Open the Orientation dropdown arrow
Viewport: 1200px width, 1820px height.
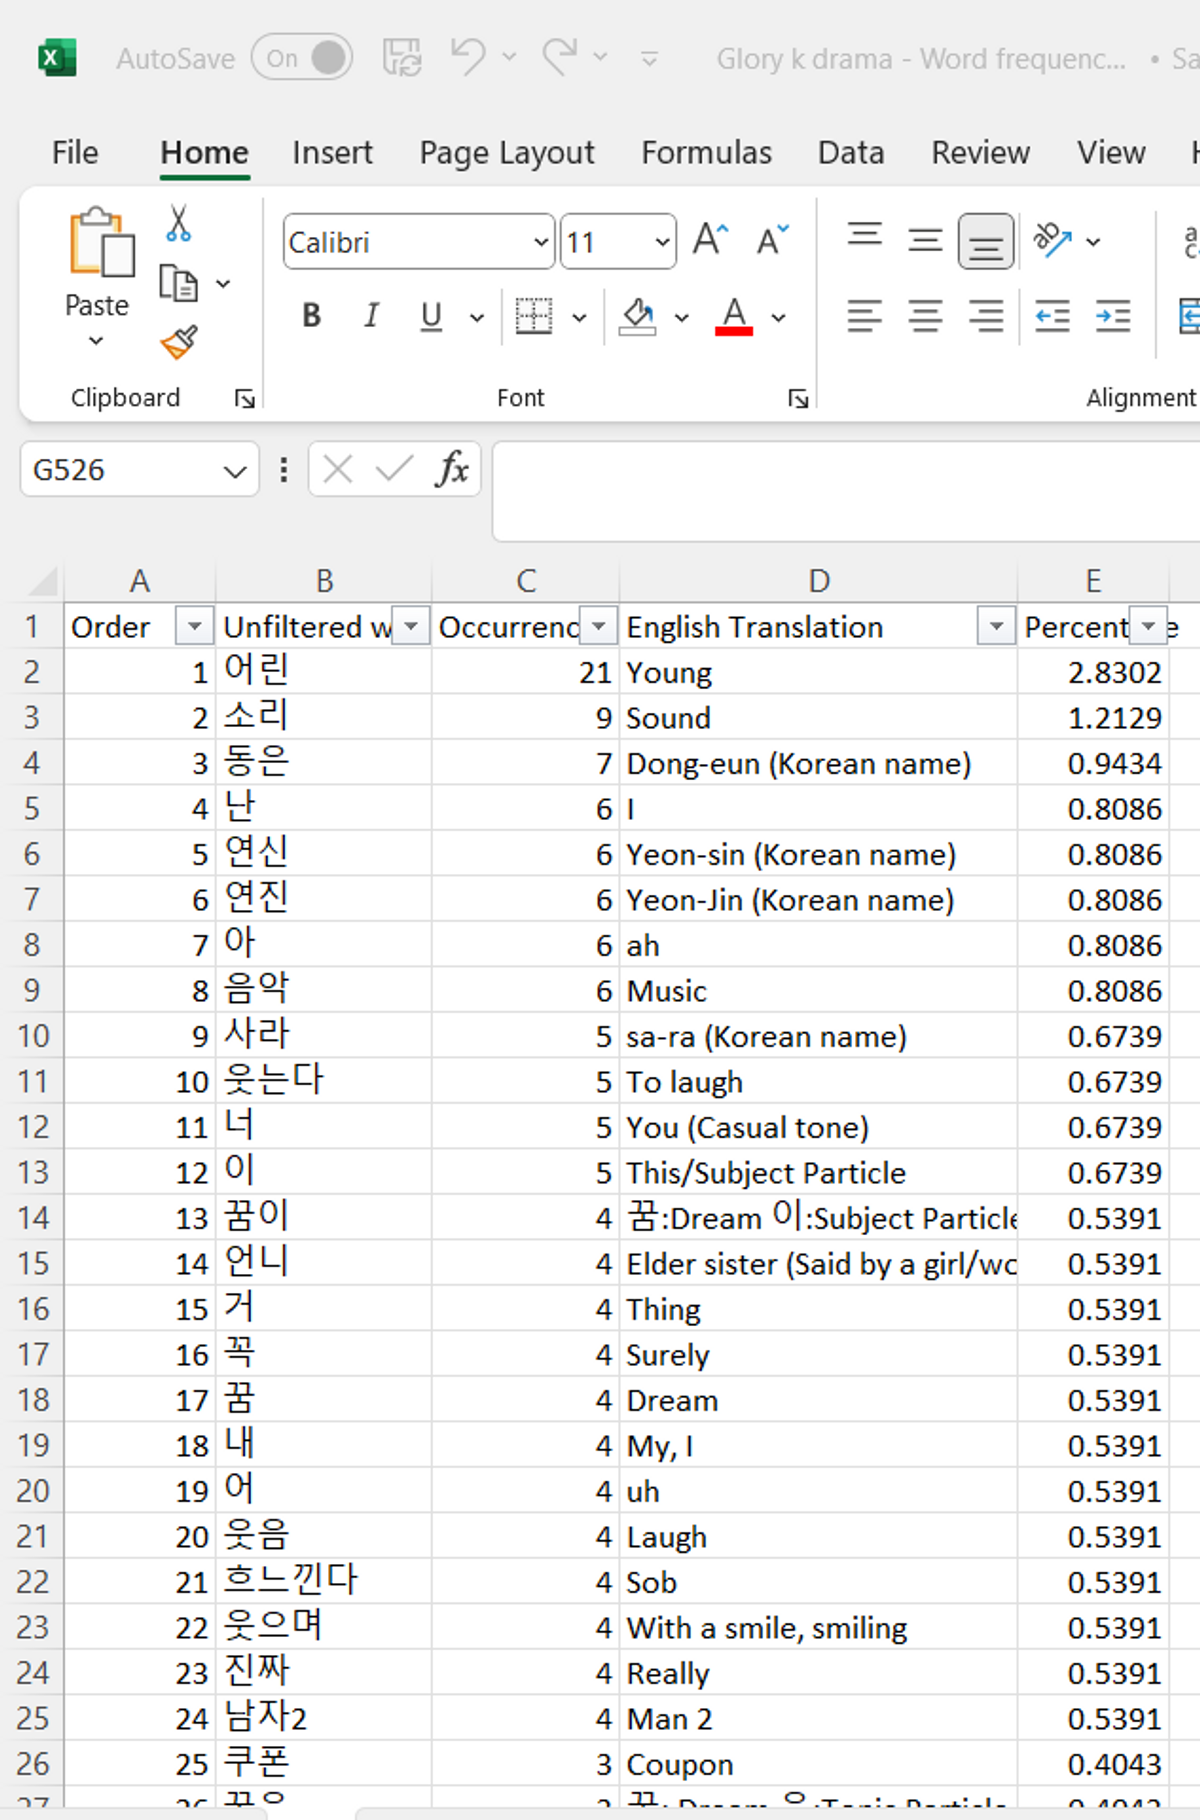[1094, 241]
